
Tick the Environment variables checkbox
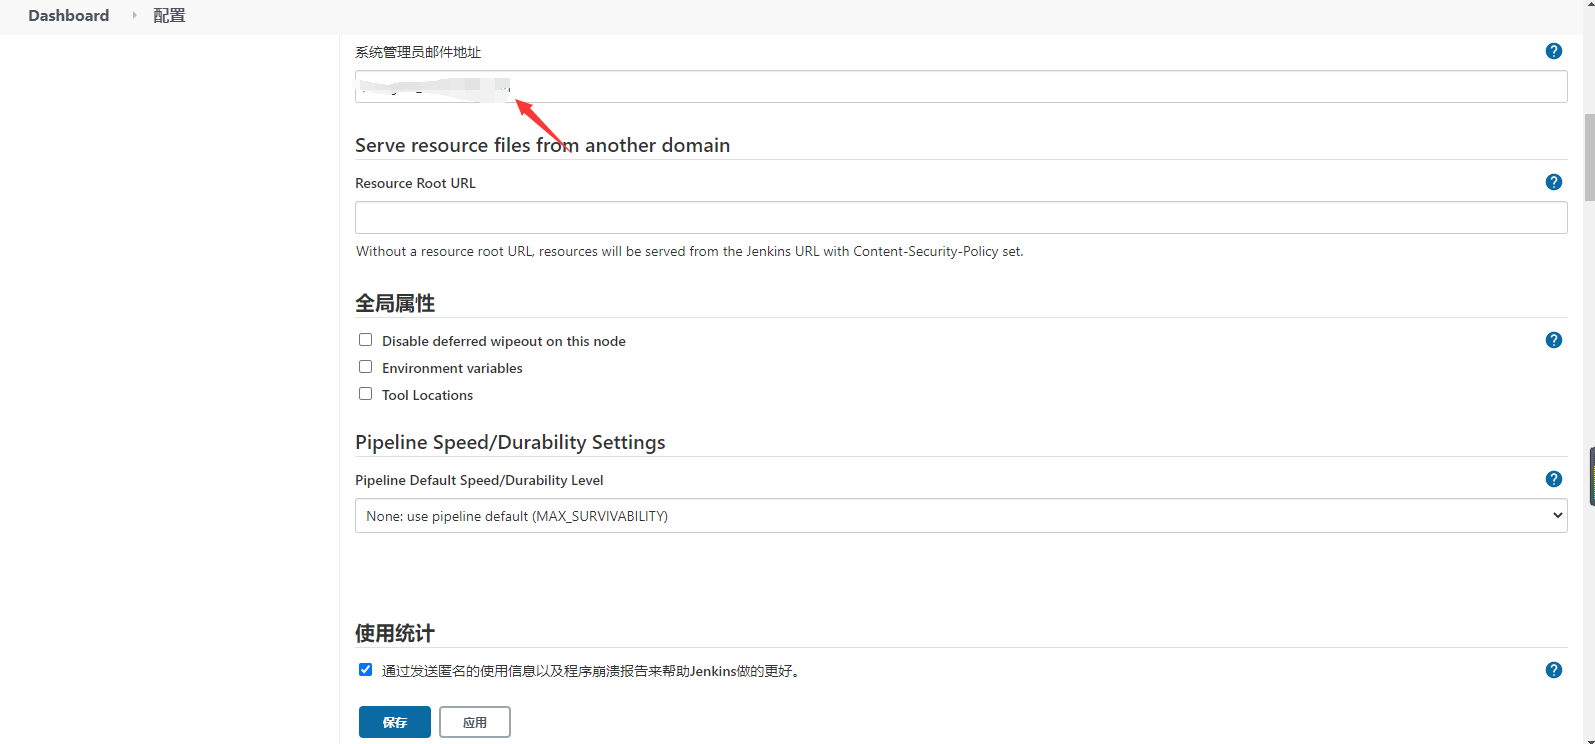click(365, 367)
